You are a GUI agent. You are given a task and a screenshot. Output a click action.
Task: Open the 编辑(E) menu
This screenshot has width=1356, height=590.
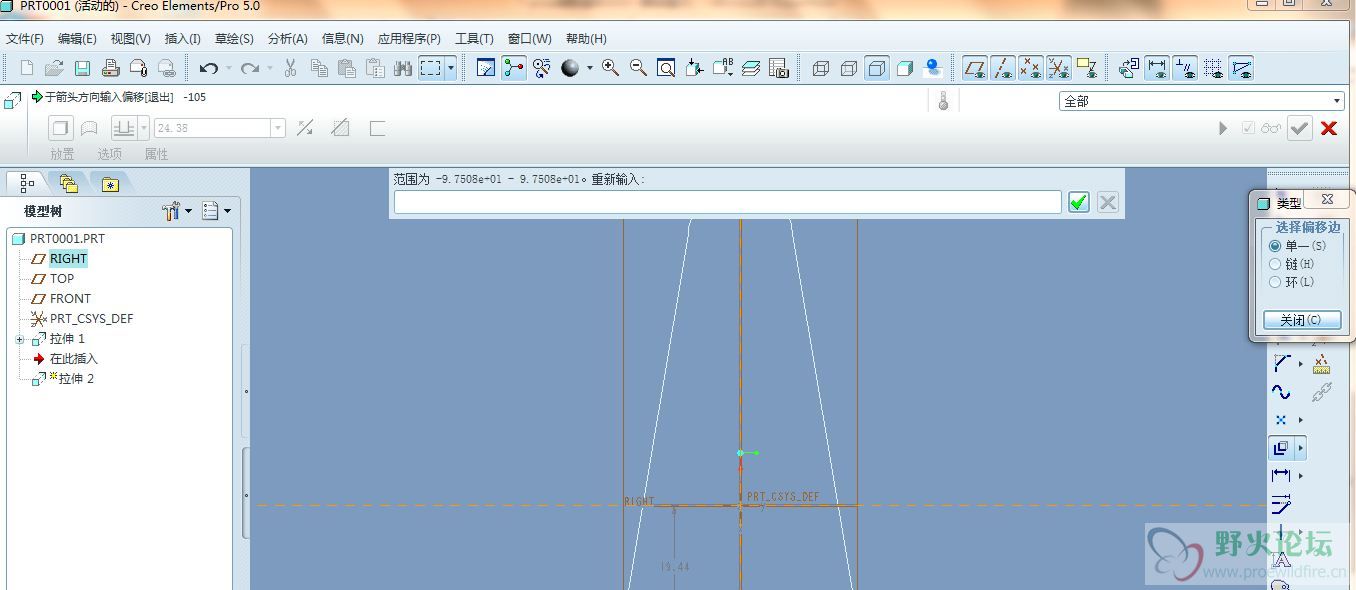[x=77, y=39]
